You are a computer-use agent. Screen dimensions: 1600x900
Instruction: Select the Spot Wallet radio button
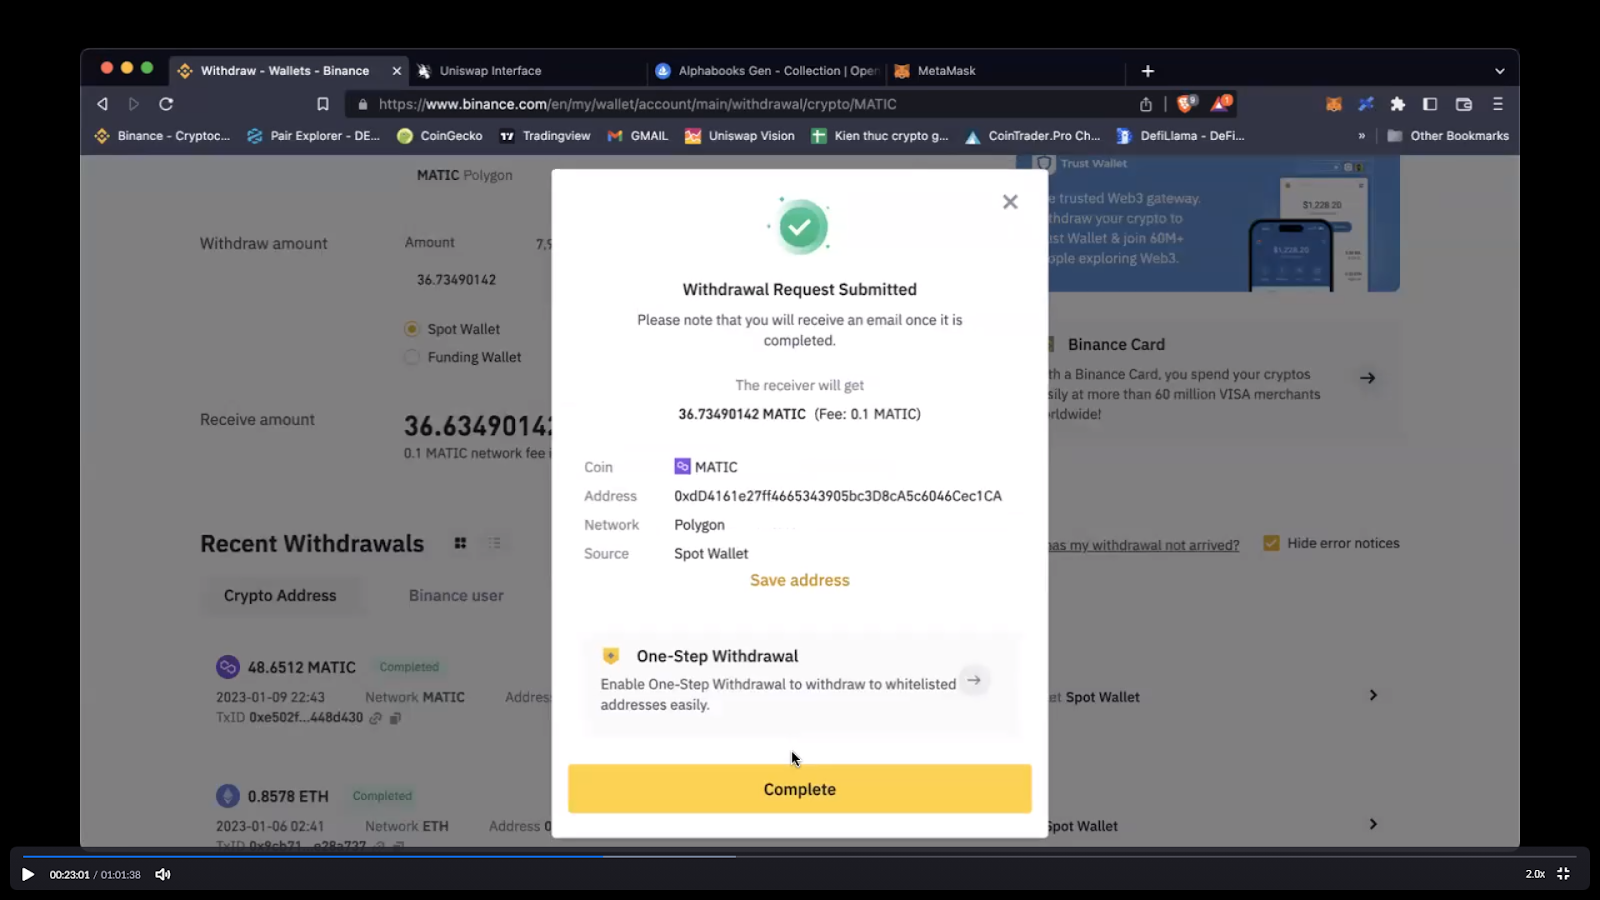[411, 329]
